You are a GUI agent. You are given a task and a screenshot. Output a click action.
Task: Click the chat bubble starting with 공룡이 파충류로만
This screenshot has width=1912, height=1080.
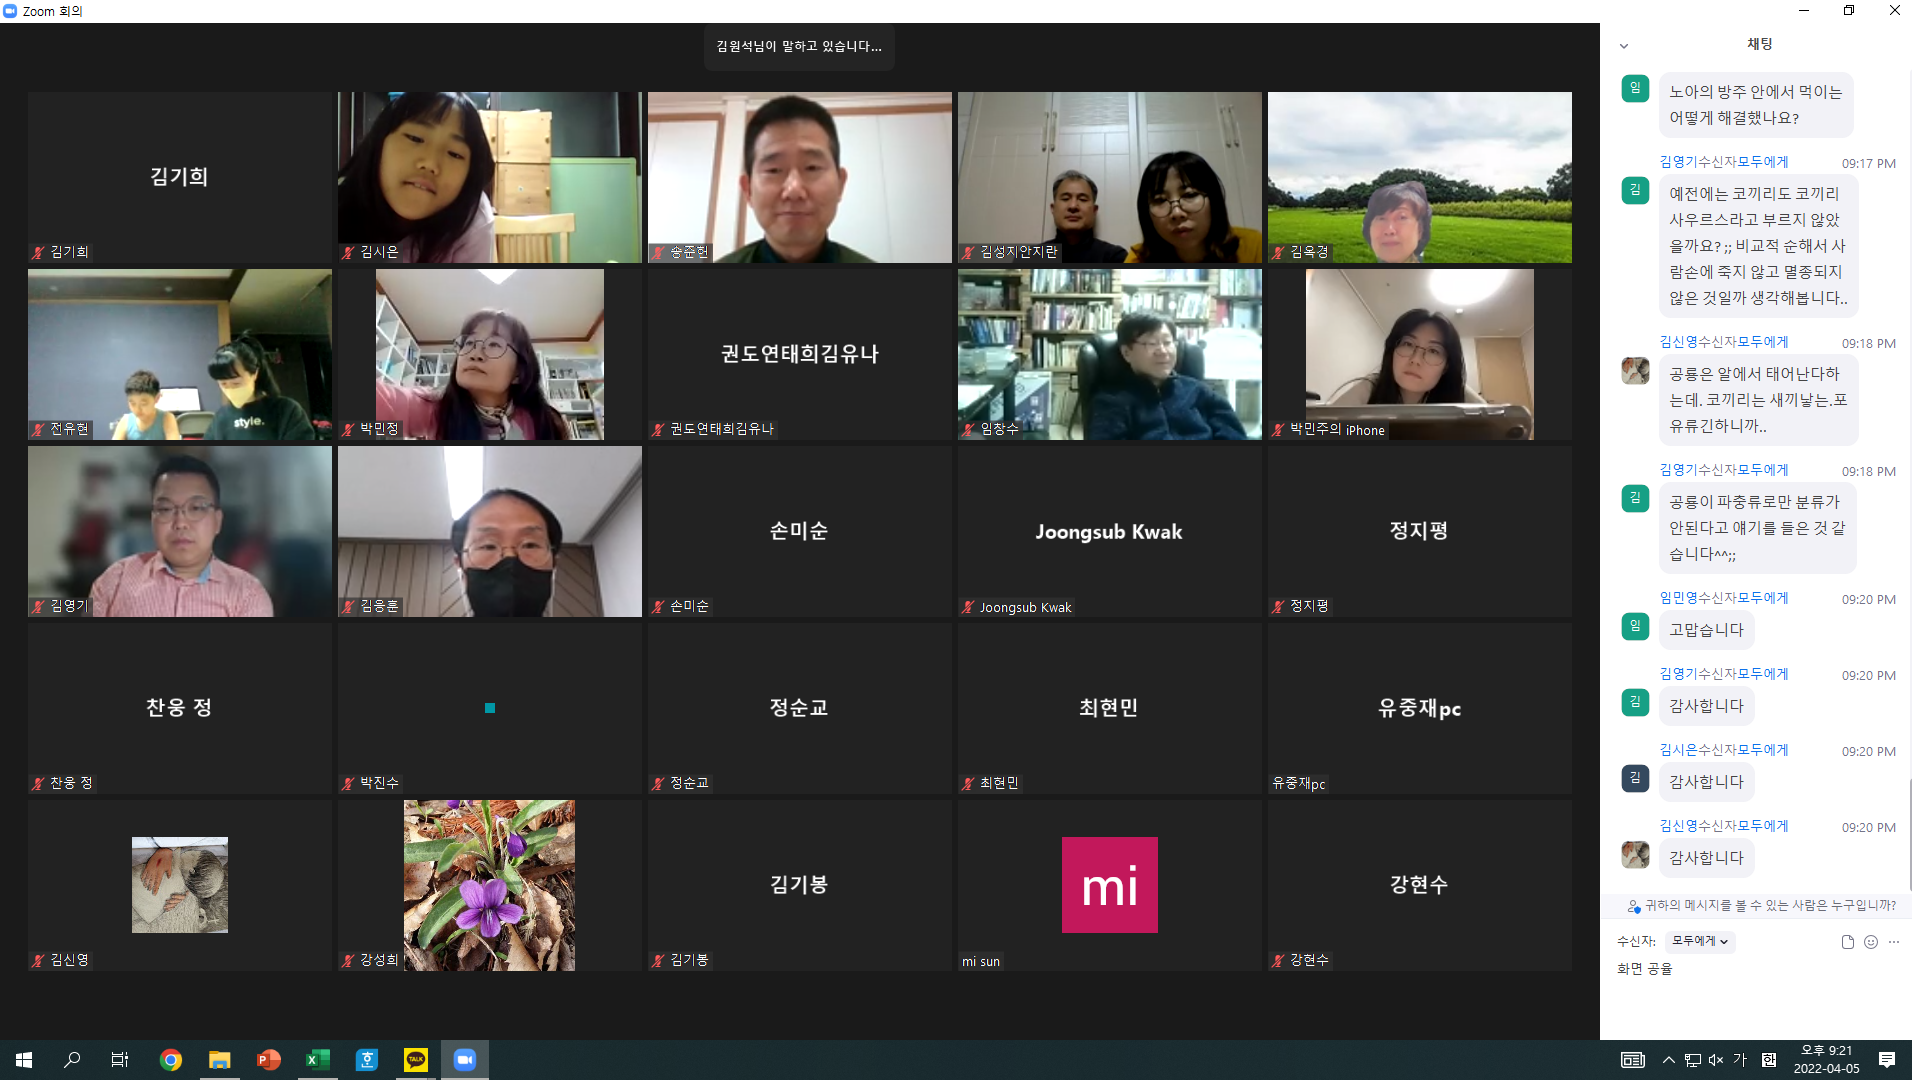click(1757, 528)
